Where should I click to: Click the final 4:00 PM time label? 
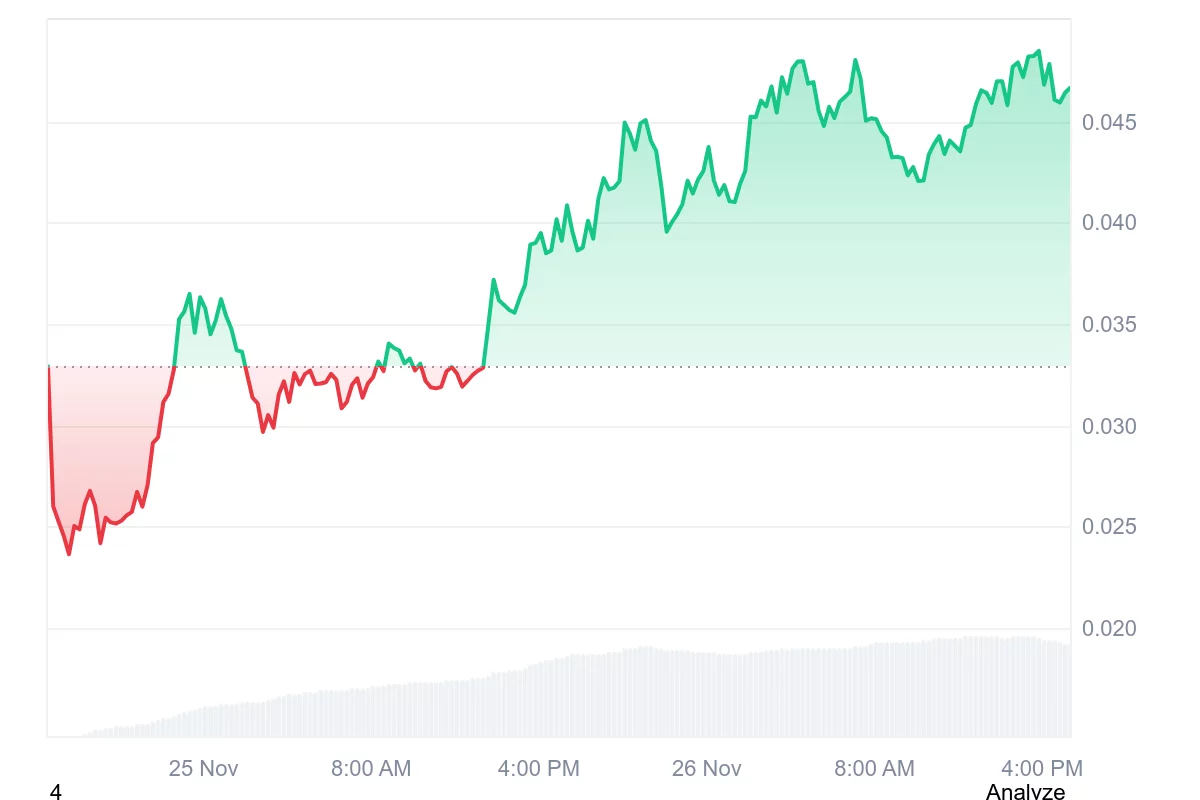coord(1041,768)
